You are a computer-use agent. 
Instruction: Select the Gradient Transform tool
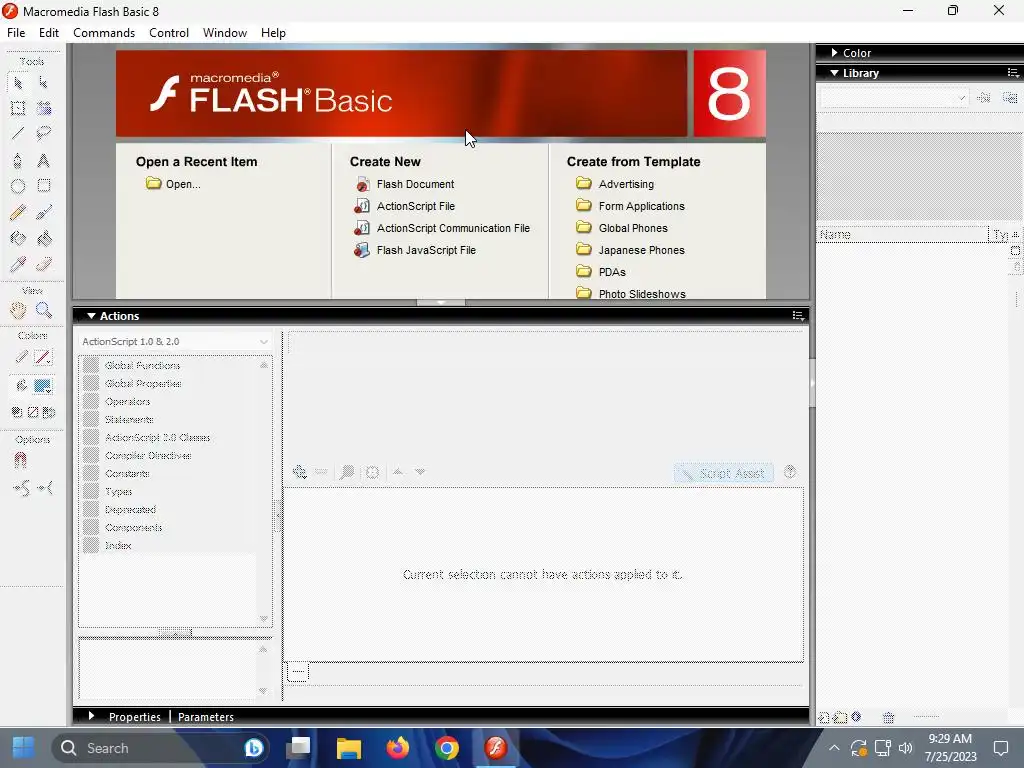(x=44, y=108)
